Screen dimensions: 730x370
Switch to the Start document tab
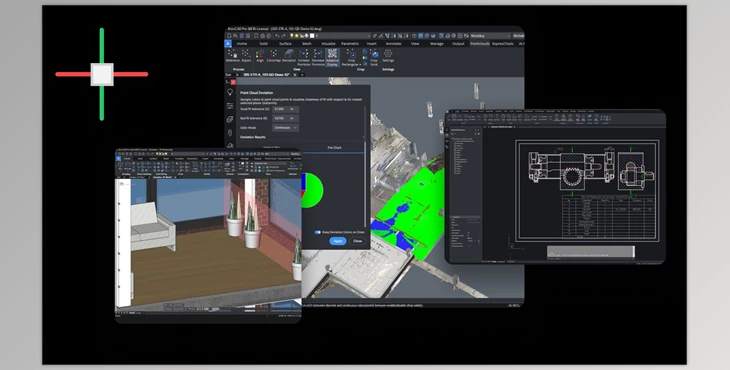pyautogui.click(x=229, y=74)
